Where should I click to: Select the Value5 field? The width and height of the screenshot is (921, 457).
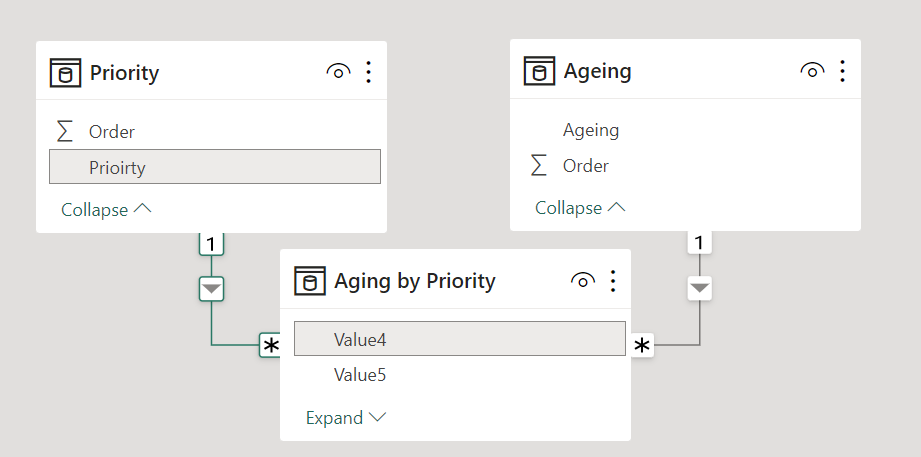click(360, 375)
